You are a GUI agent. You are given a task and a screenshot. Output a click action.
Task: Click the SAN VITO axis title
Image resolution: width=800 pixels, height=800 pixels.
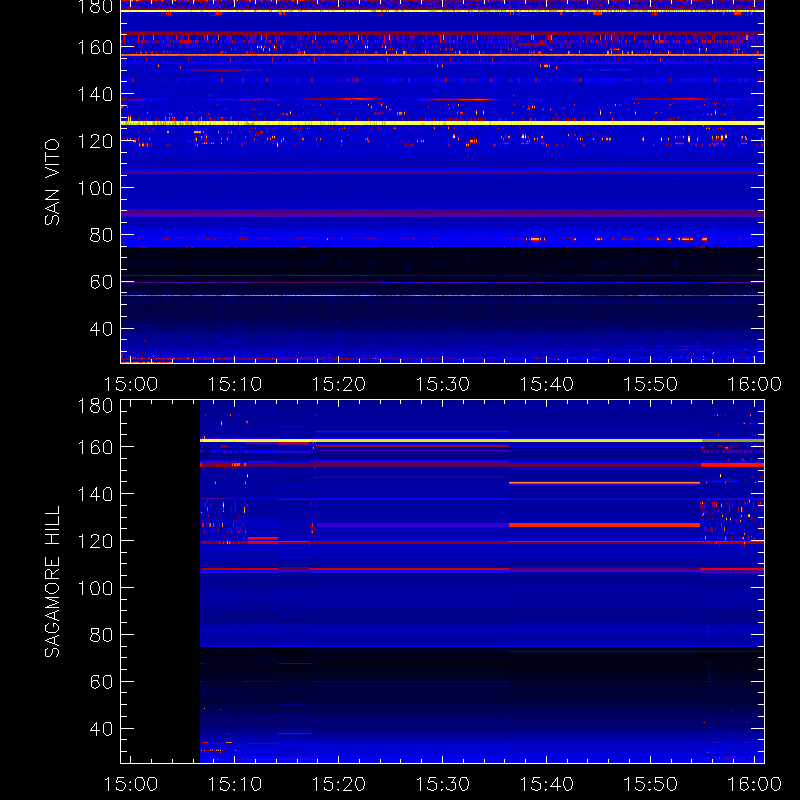pos(52,182)
